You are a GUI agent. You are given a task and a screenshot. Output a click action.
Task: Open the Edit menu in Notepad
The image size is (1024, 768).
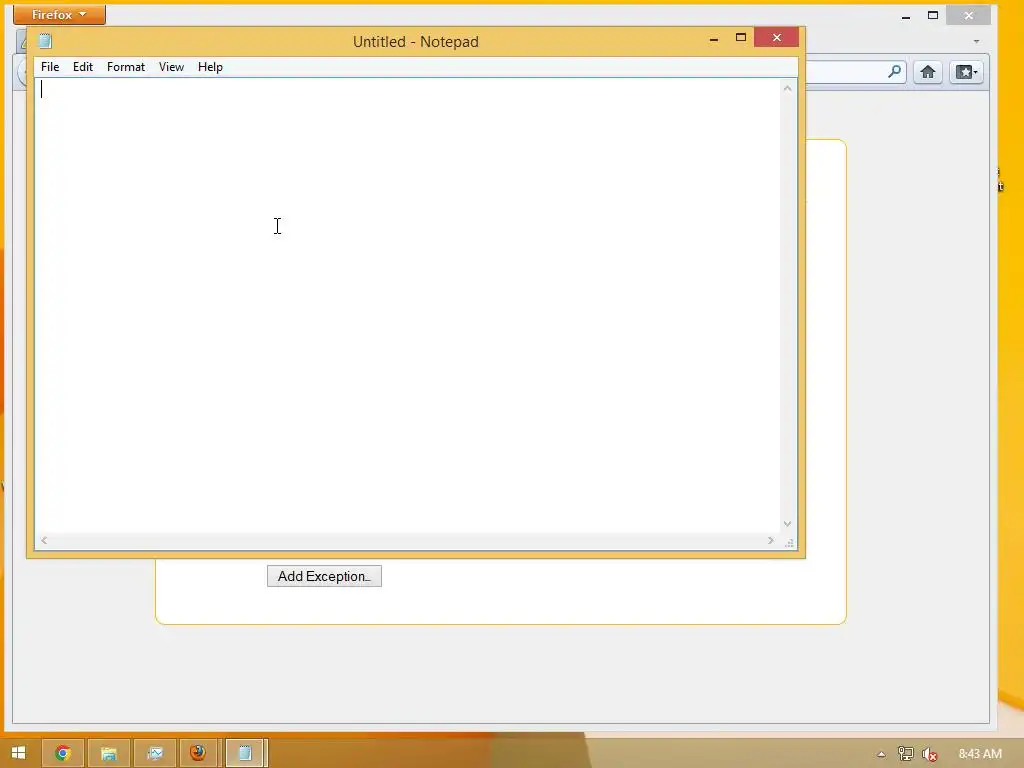pos(82,67)
